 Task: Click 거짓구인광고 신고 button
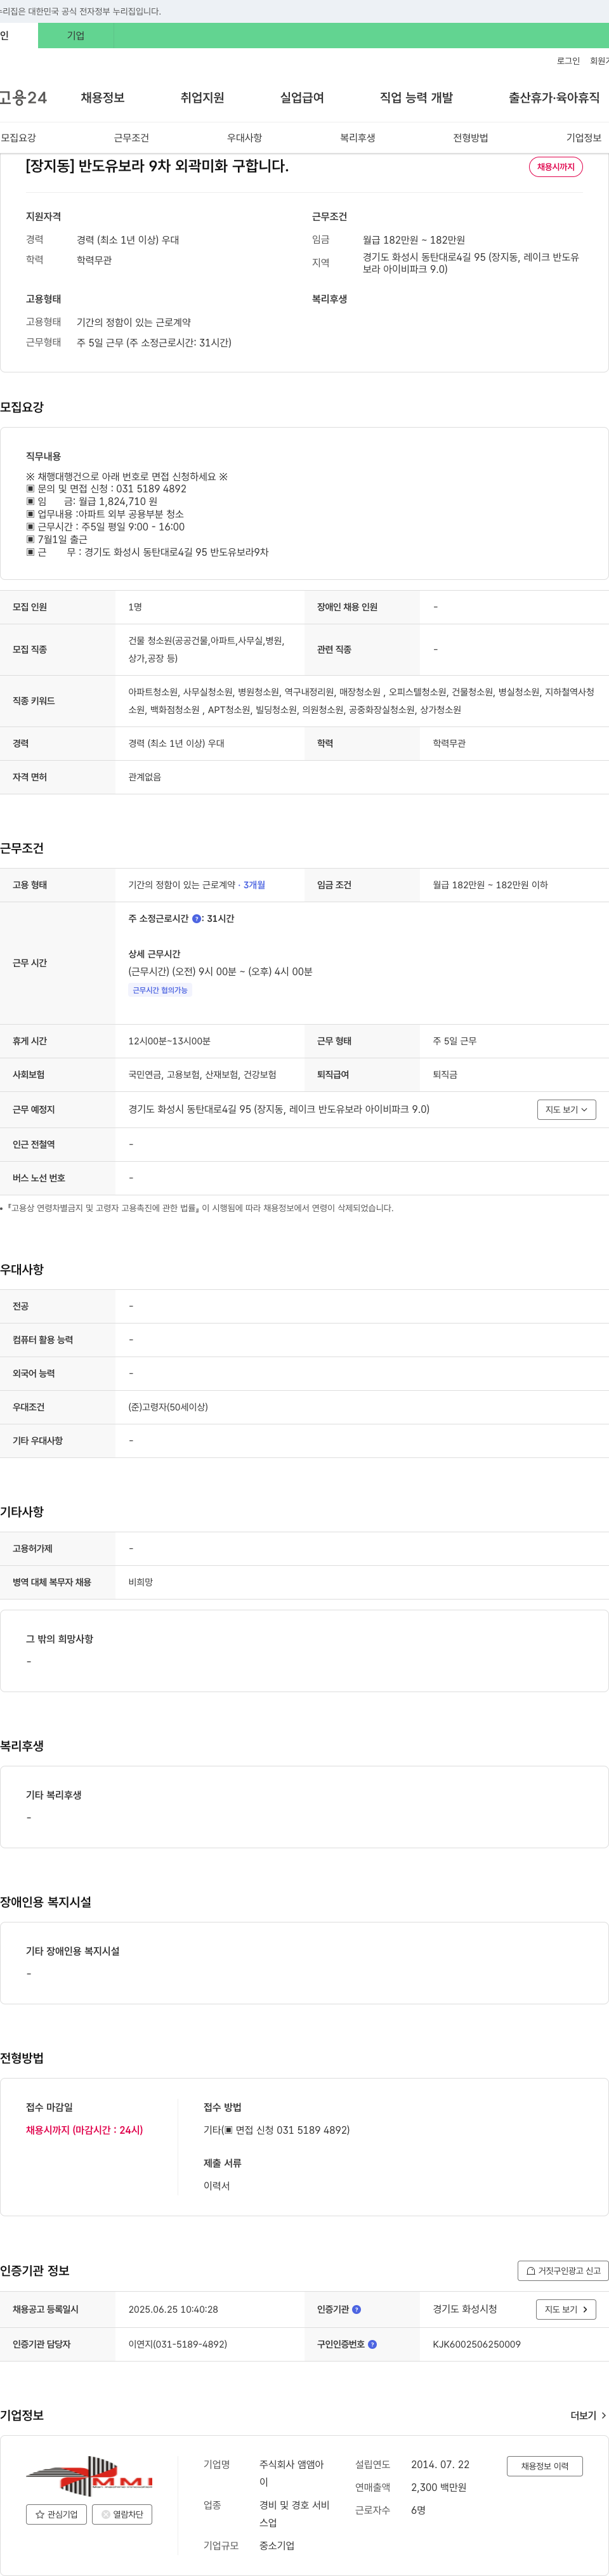pyautogui.click(x=562, y=2271)
